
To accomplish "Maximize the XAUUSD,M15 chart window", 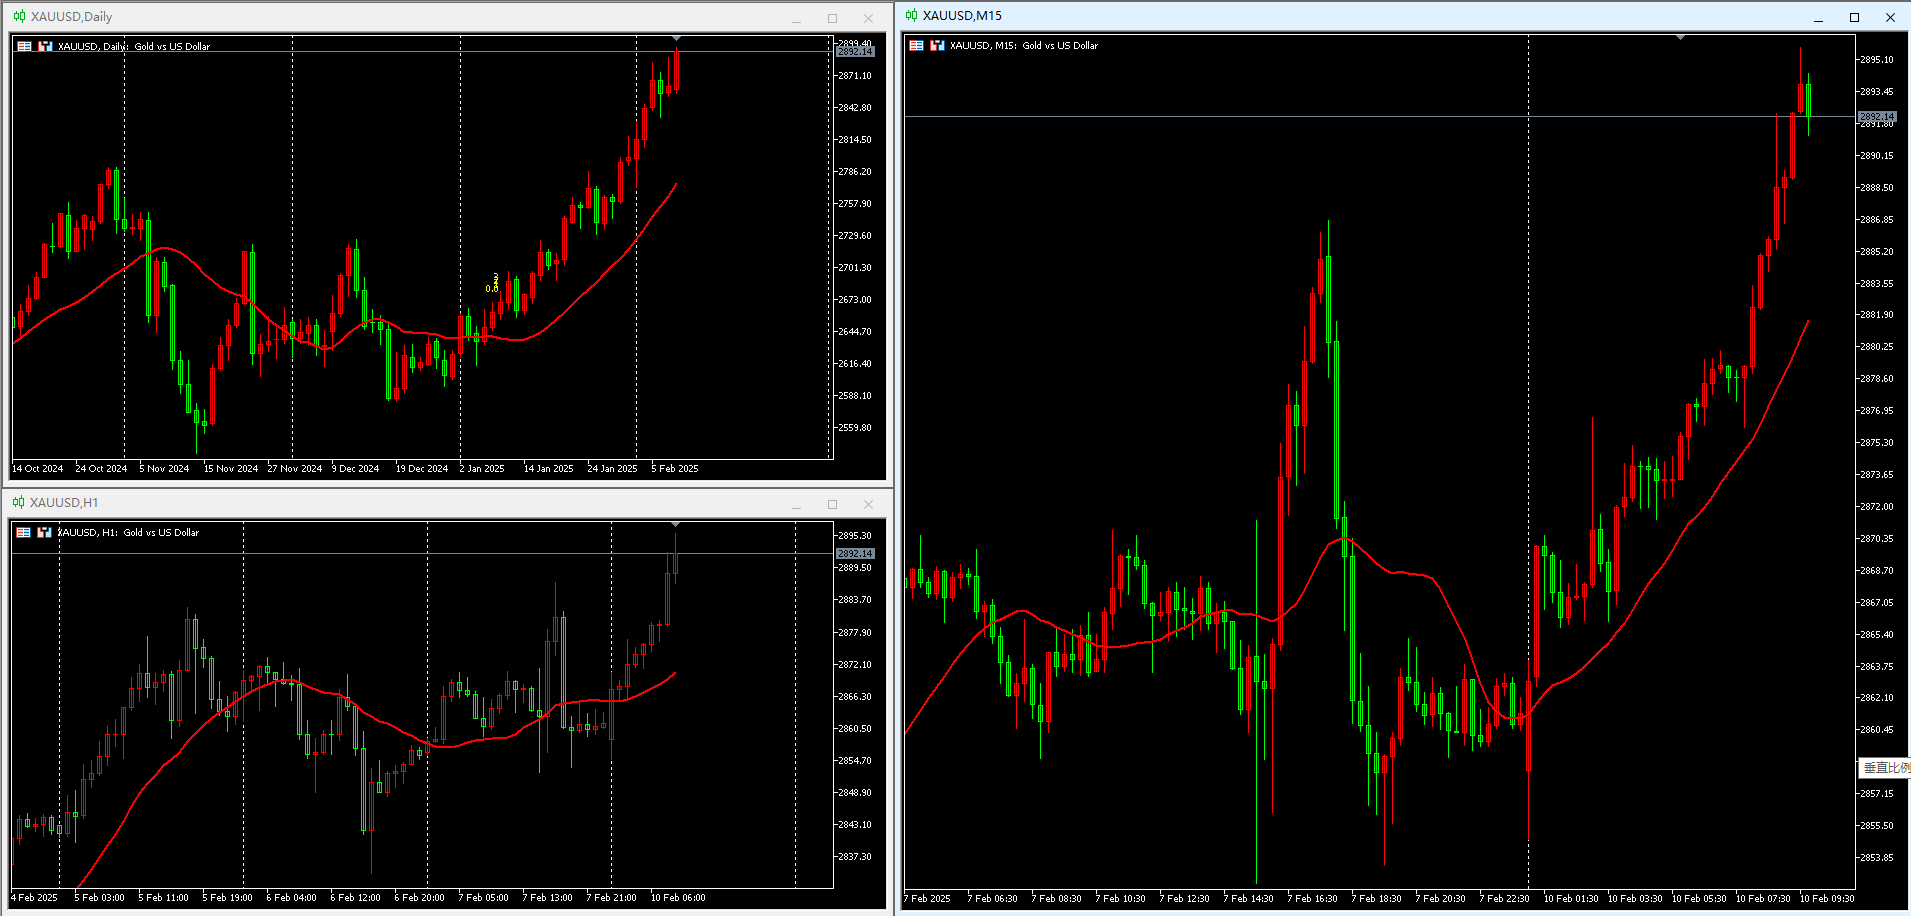I will (x=1854, y=17).
